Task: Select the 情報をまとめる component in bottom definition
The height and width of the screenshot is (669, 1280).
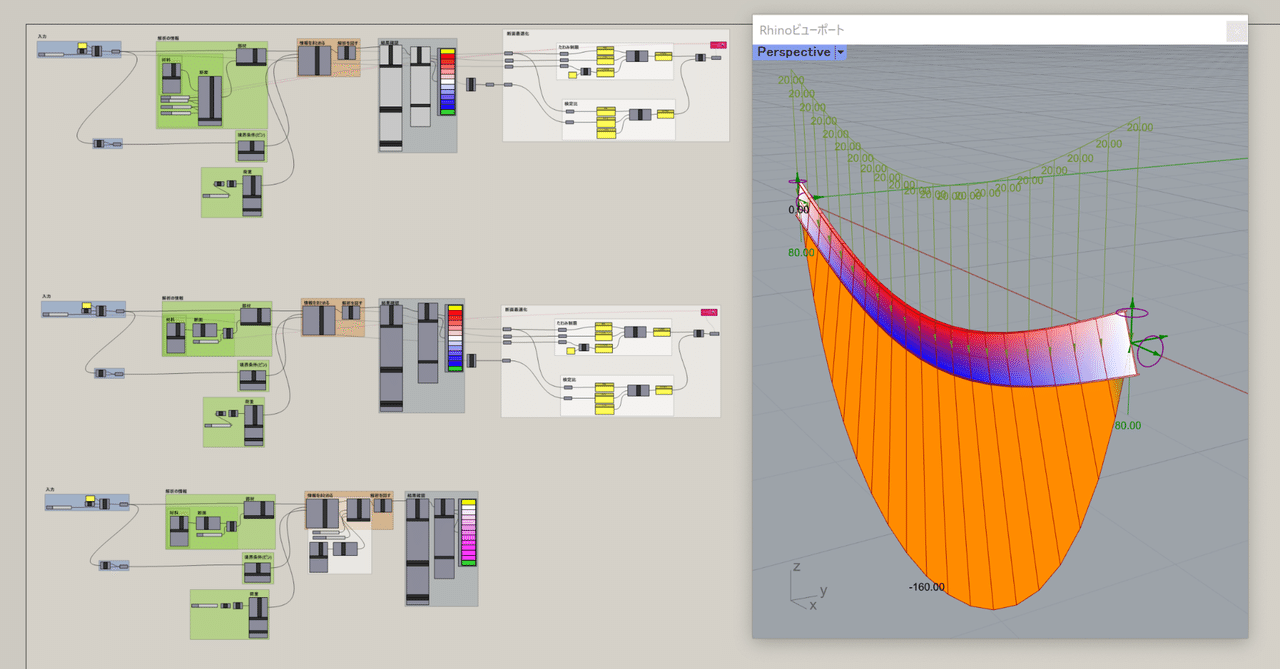Action: pos(322,513)
